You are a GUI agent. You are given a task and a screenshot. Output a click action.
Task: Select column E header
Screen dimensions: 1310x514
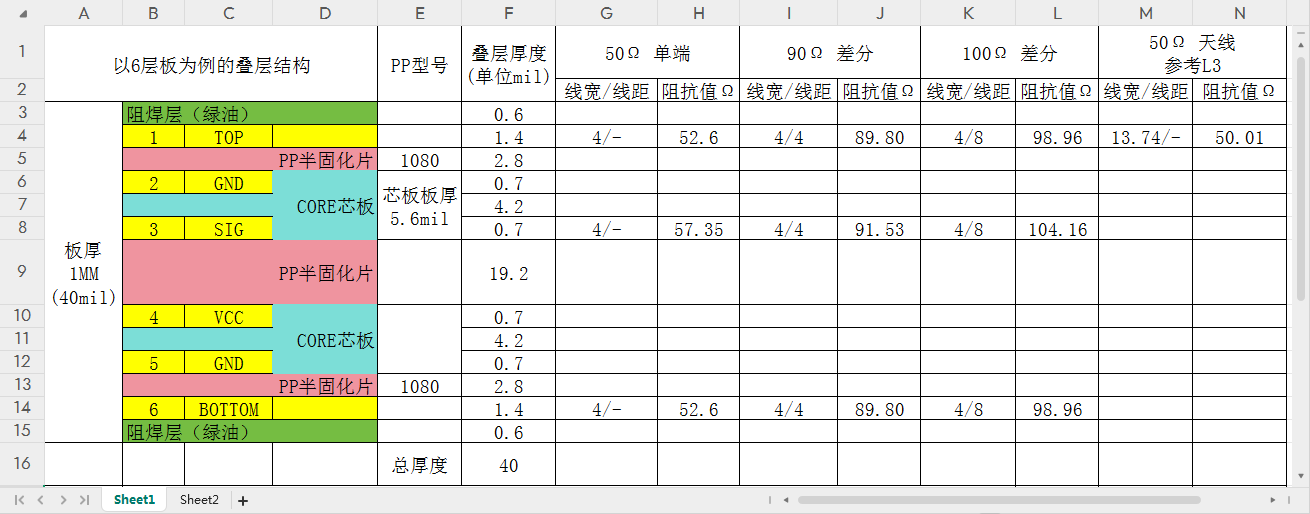419,13
